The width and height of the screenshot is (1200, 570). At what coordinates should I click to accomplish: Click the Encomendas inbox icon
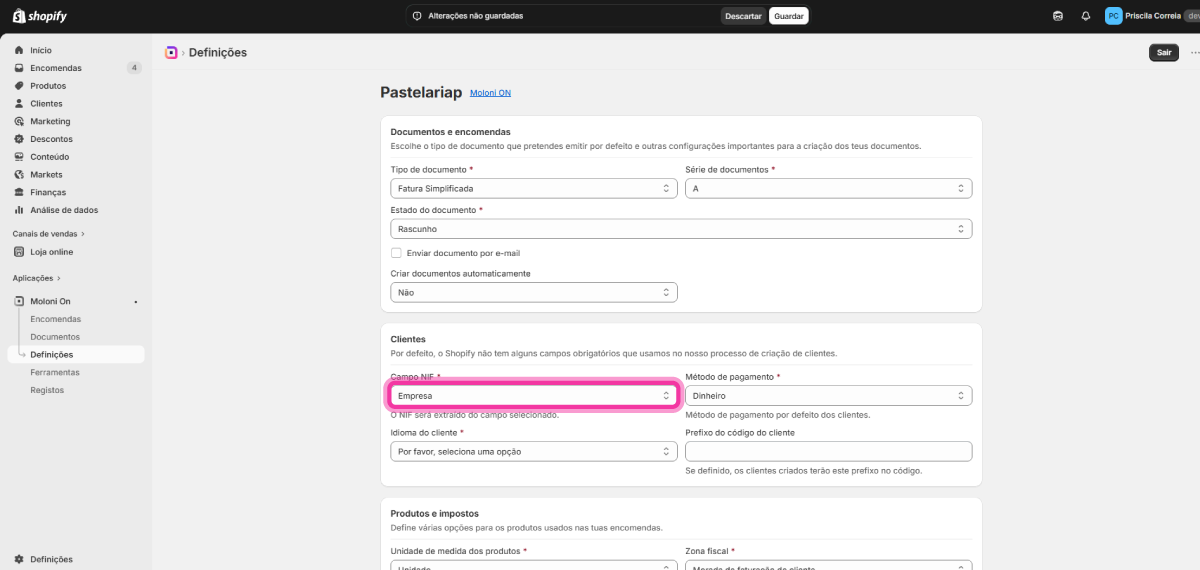coord(19,68)
